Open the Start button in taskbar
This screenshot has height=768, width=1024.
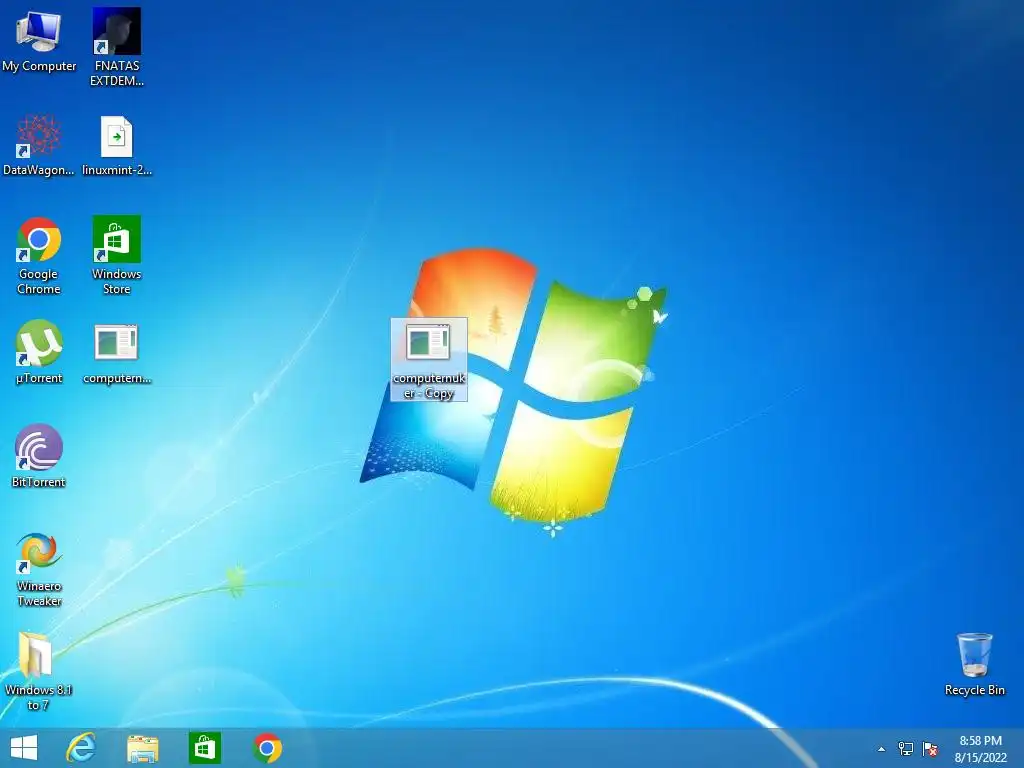pyautogui.click(x=24, y=748)
